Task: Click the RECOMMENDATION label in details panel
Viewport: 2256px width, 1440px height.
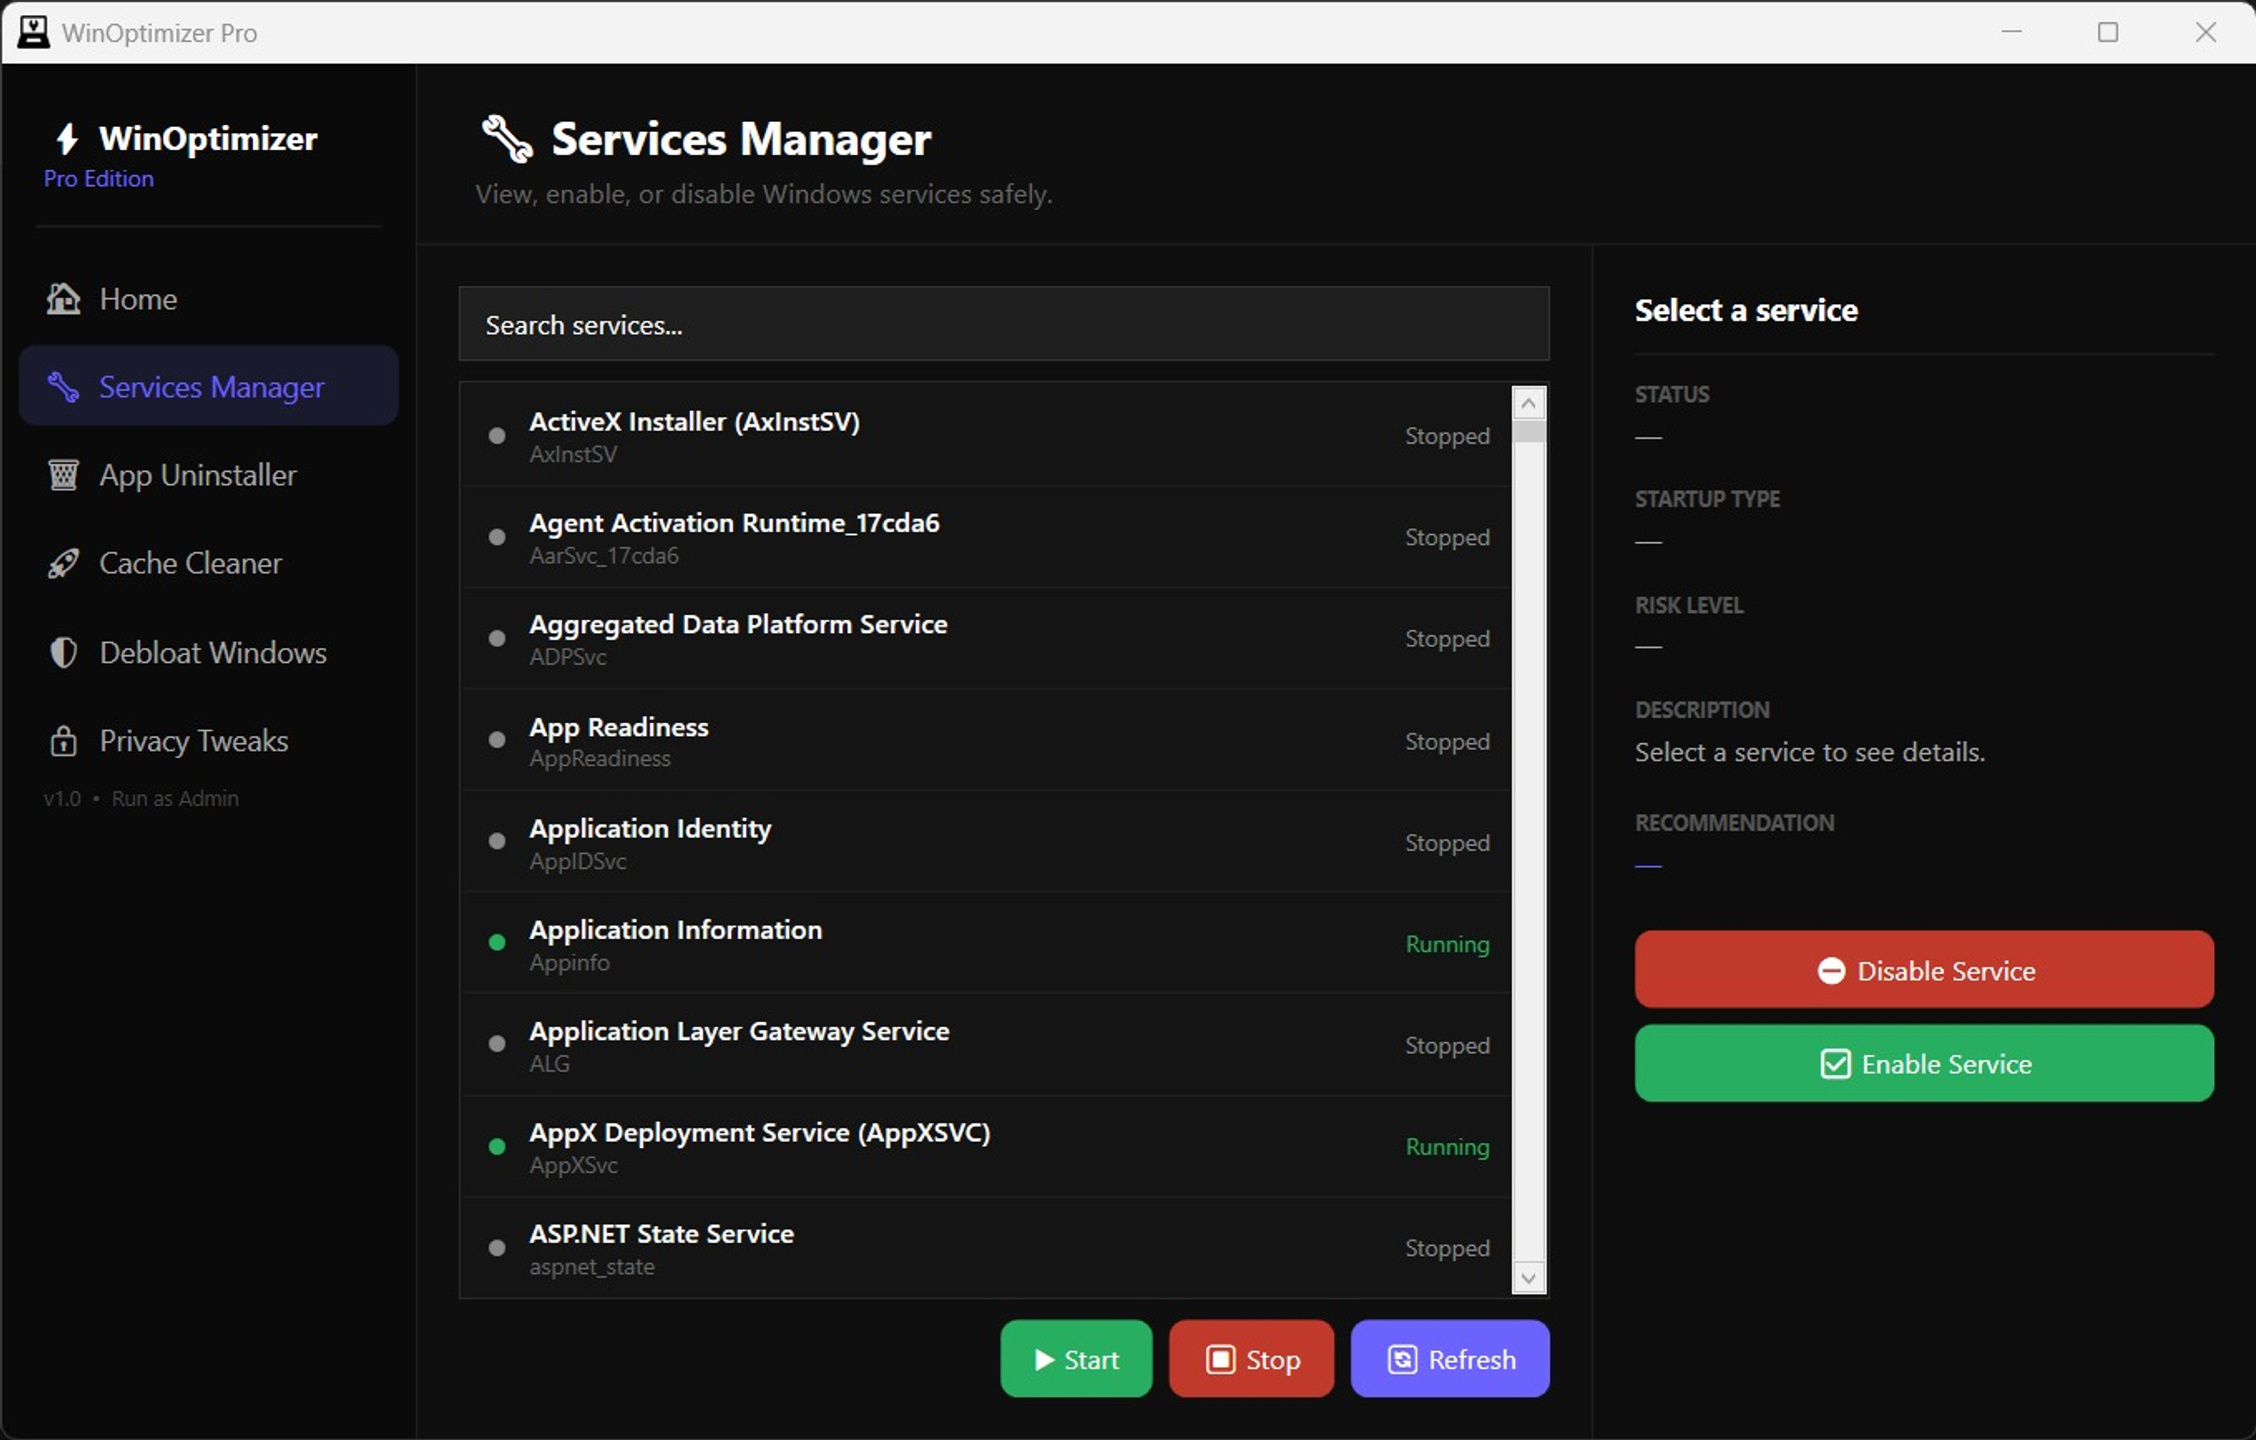Action: 1734,823
